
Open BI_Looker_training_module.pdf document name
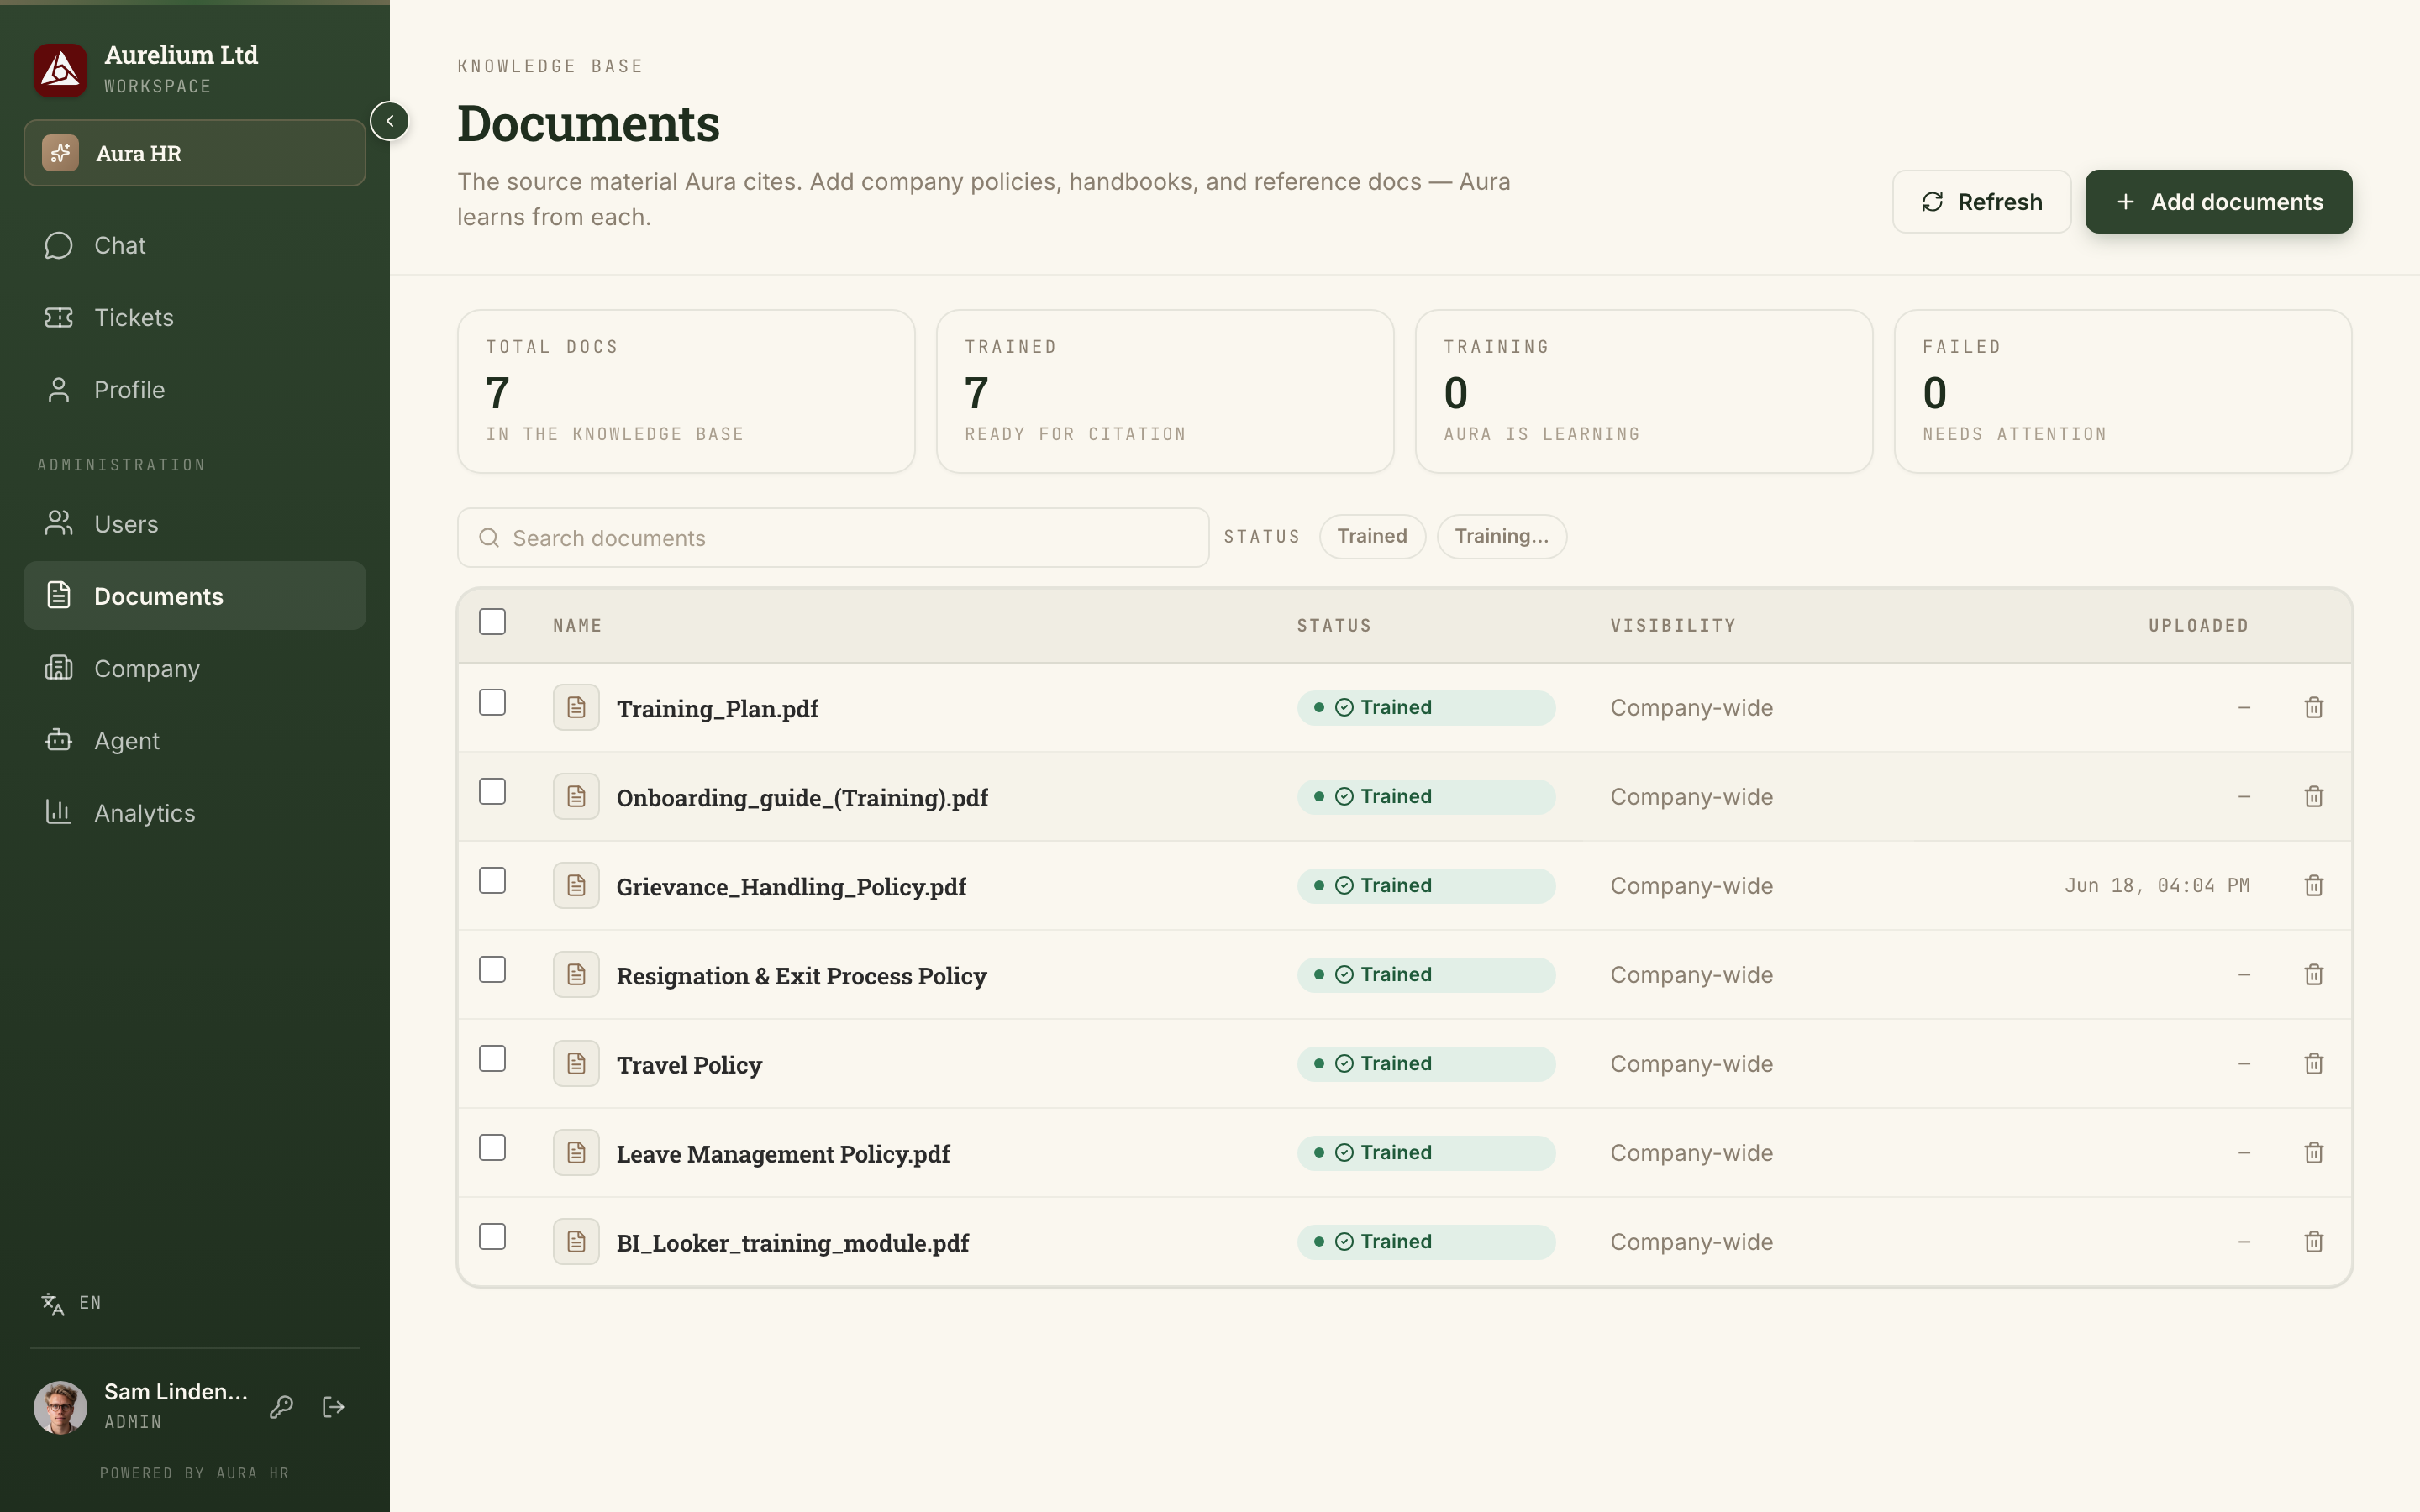792,1243
